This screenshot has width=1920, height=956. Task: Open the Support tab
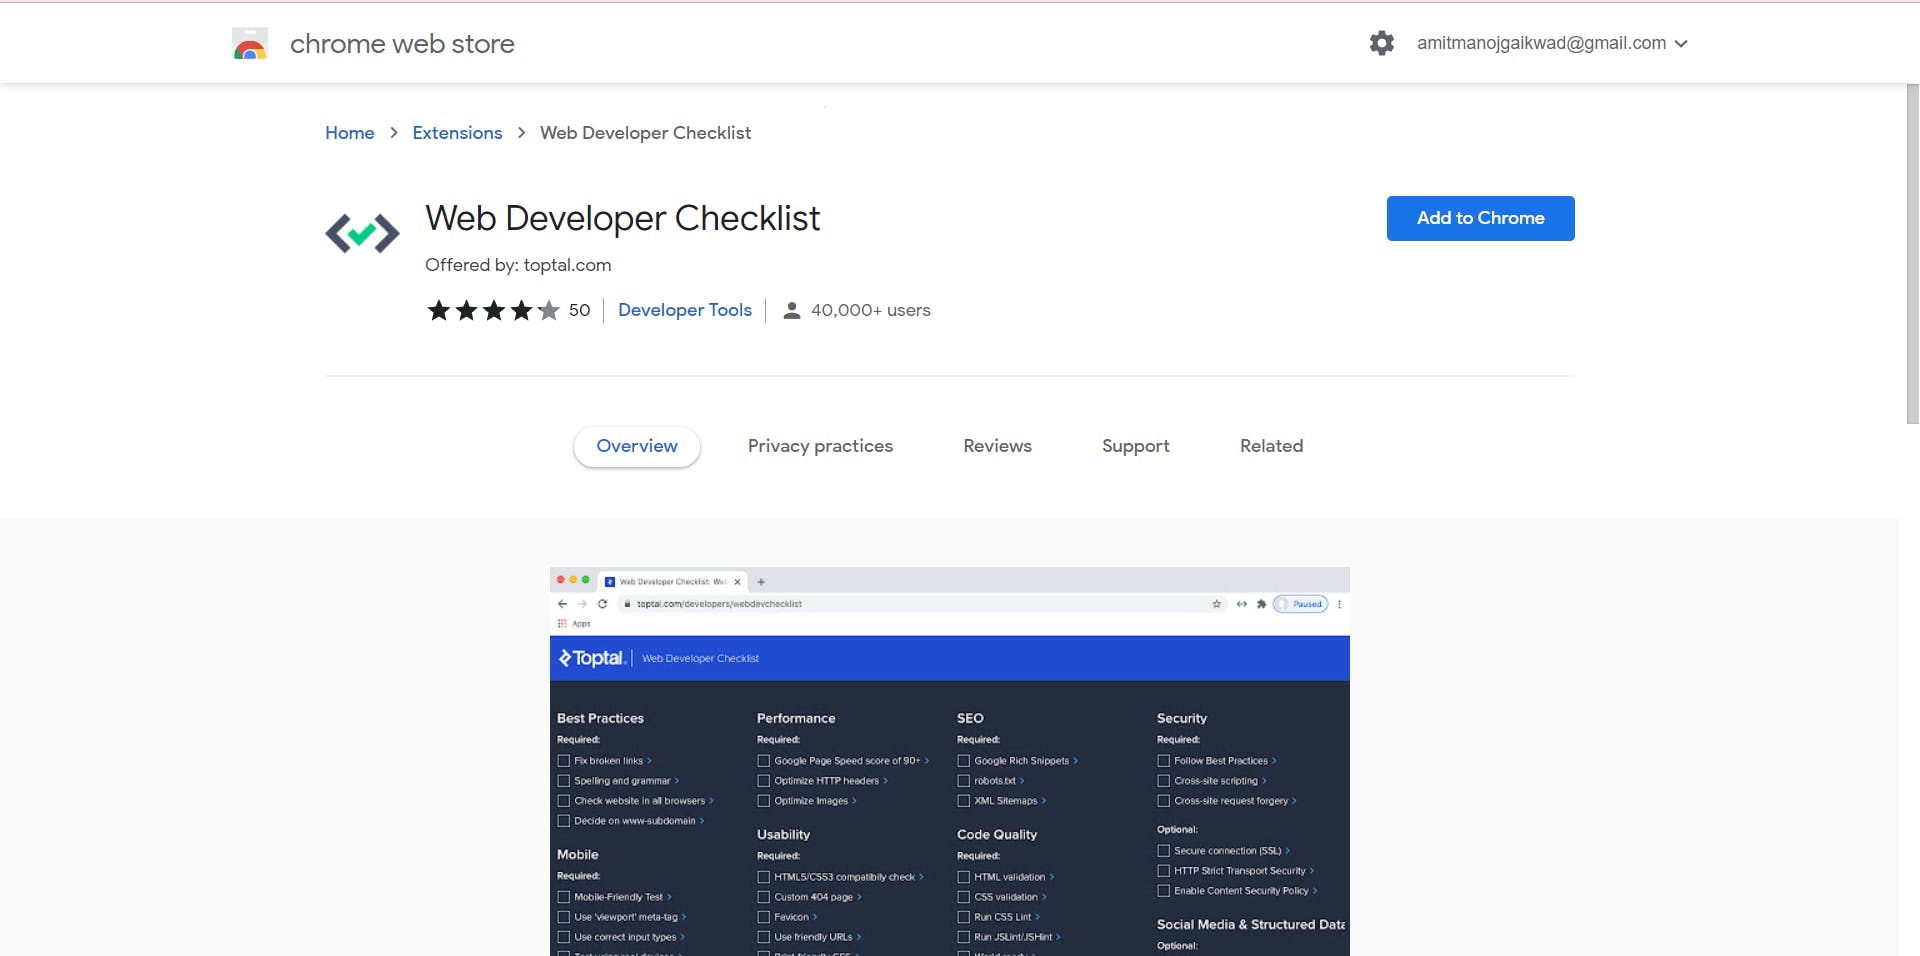point(1135,446)
